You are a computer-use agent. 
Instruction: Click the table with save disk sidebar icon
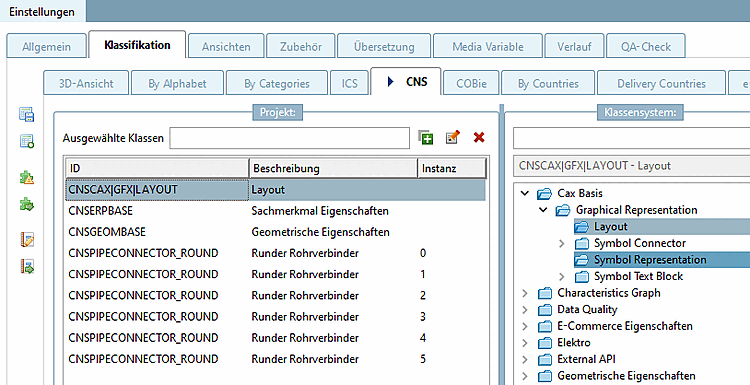[27, 114]
